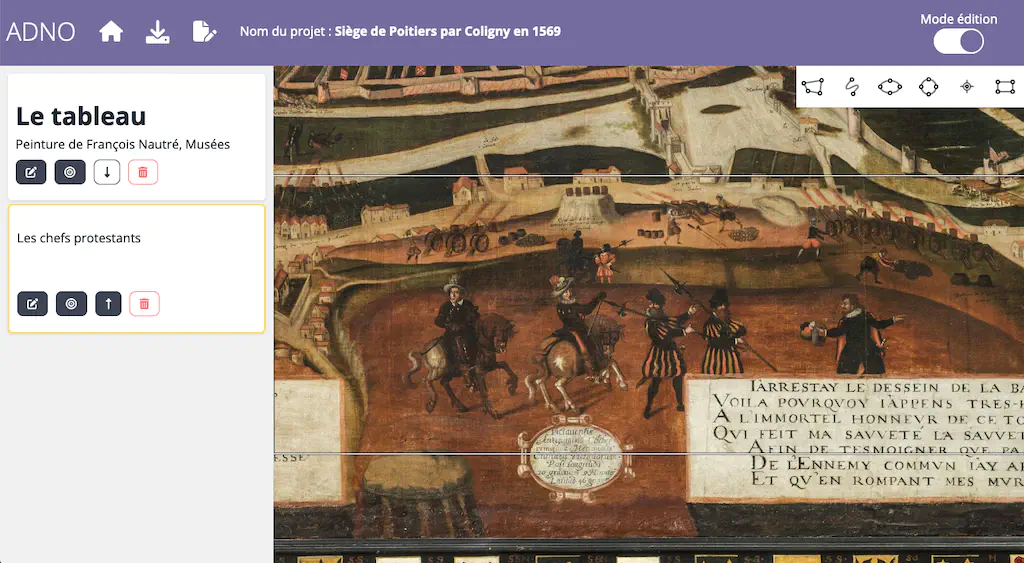
Task: Select the circle drawing tool
Action: (928, 86)
